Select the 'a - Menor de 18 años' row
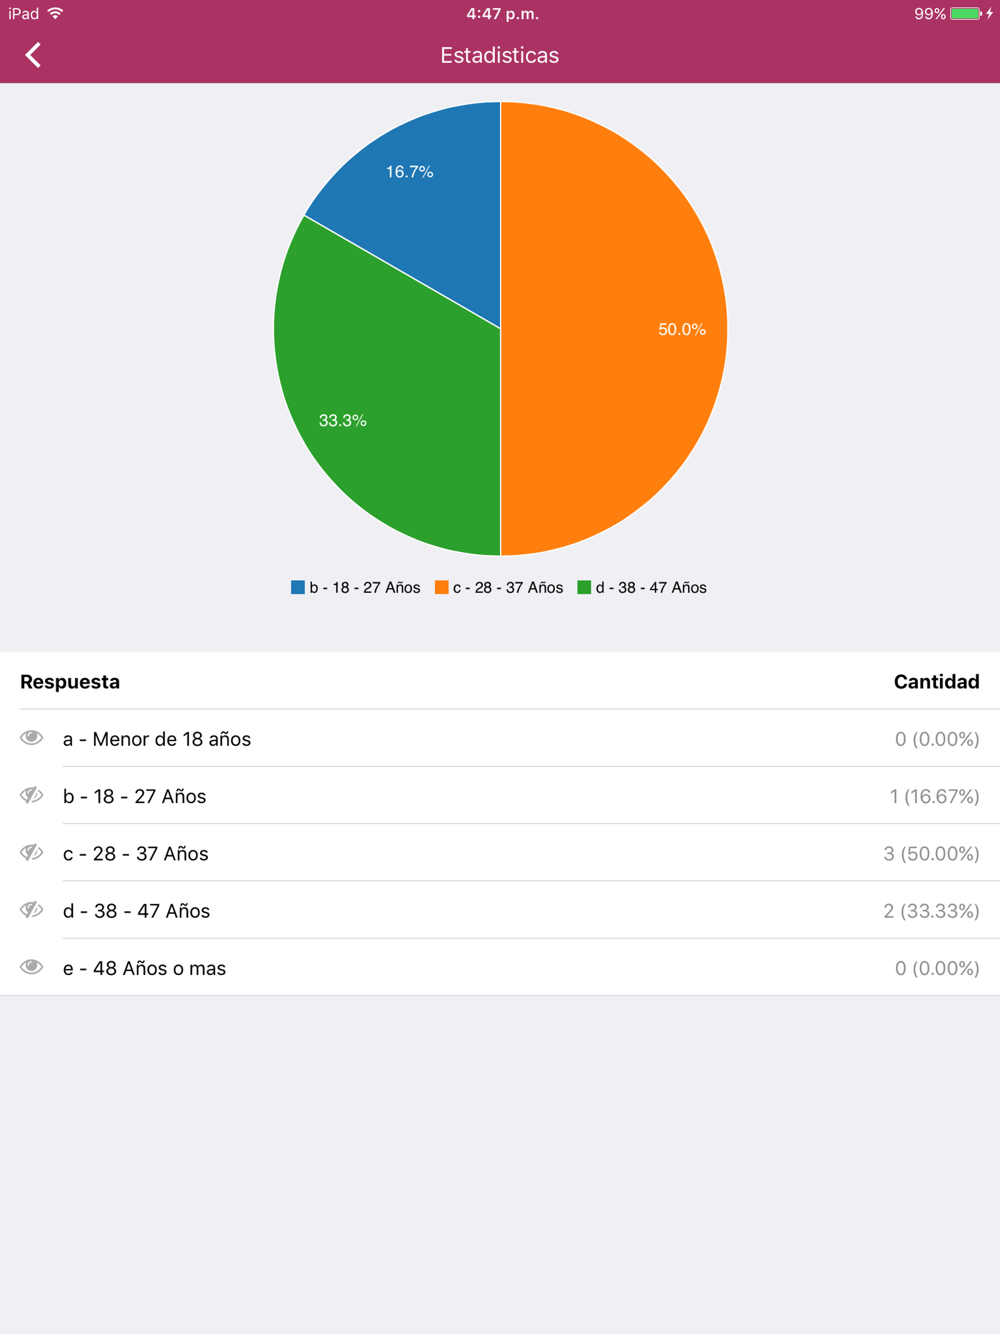 point(500,738)
